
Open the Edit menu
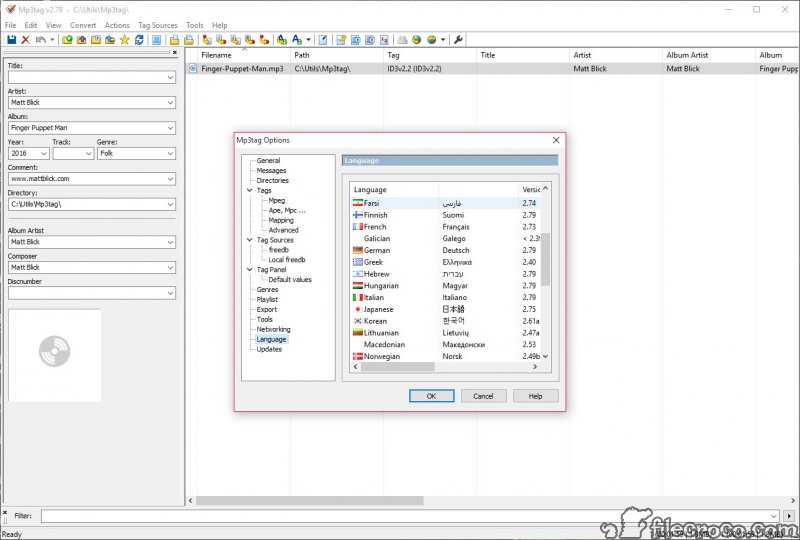click(x=31, y=25)
